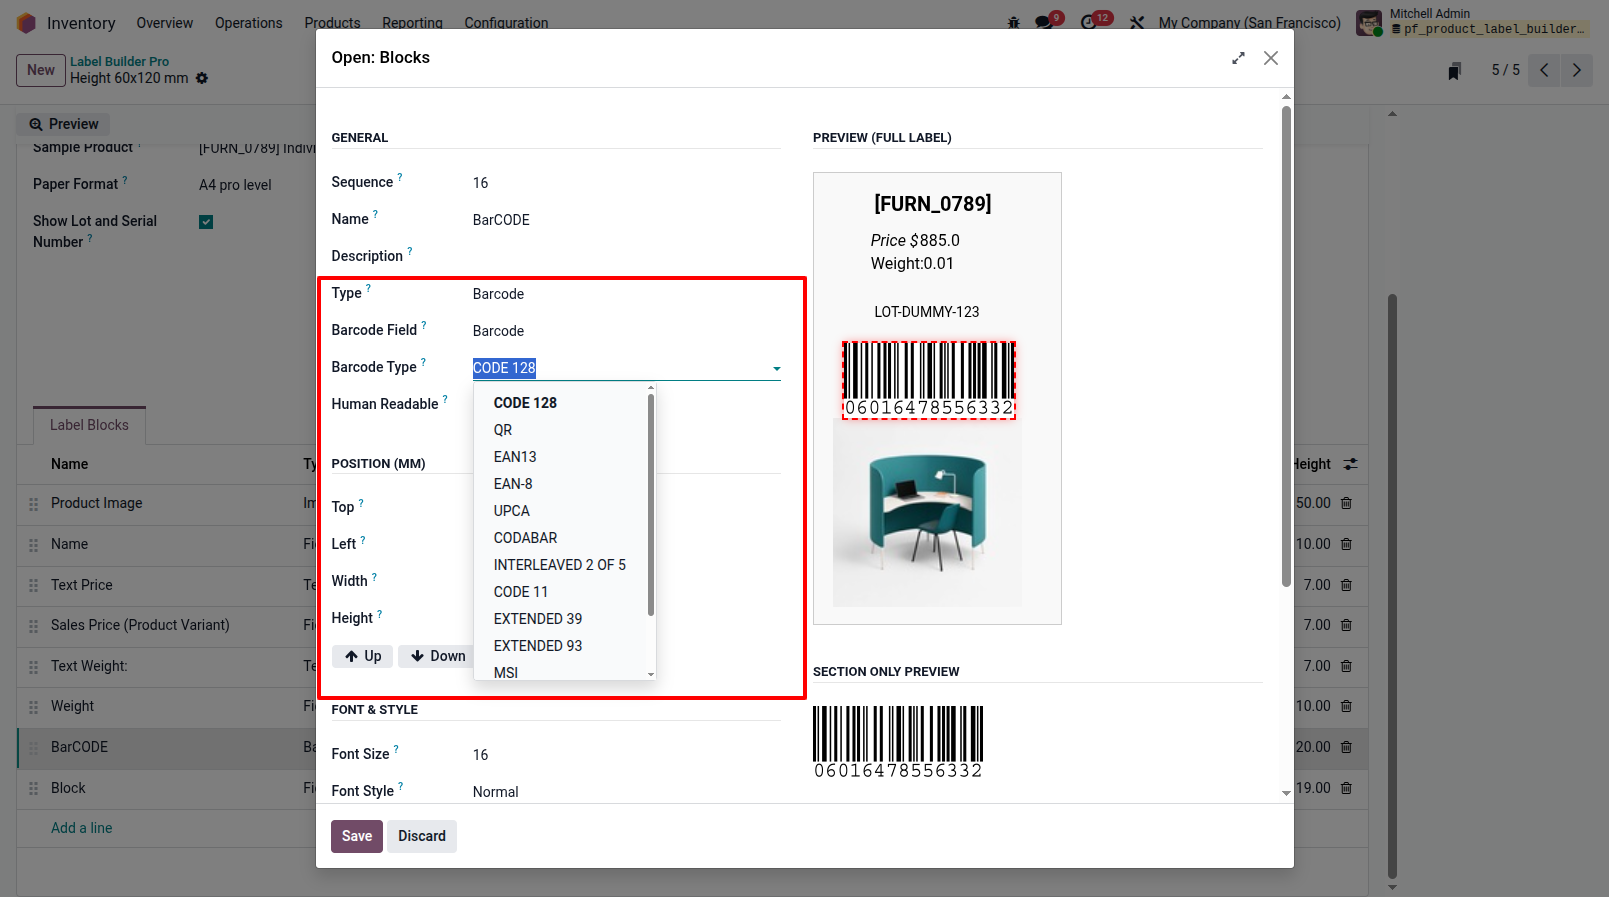Select EAN13 barcode type
The width and height of the screenshot is (1609, 897).
tap(515, 457)
